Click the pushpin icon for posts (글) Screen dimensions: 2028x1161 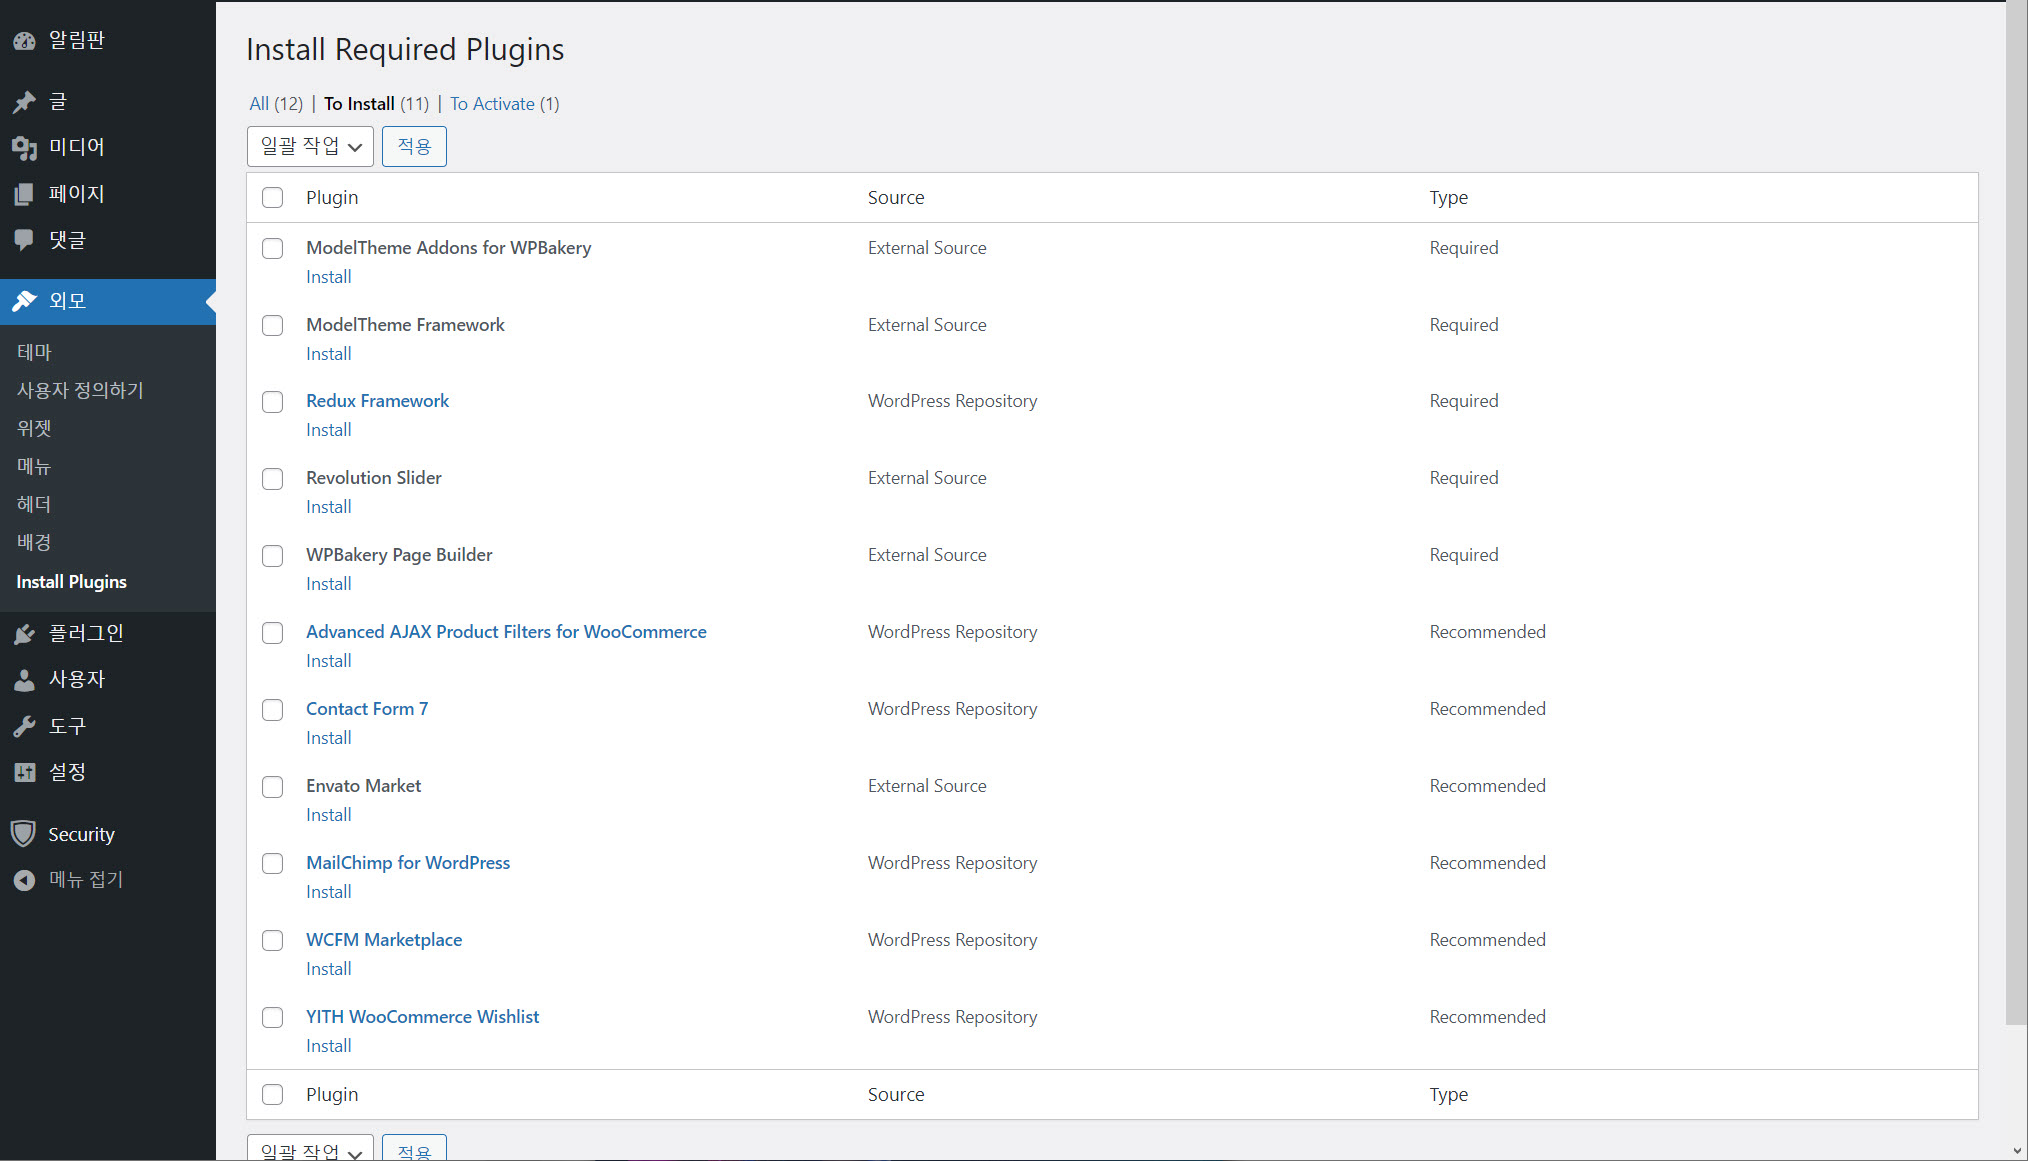click(24, 102)
